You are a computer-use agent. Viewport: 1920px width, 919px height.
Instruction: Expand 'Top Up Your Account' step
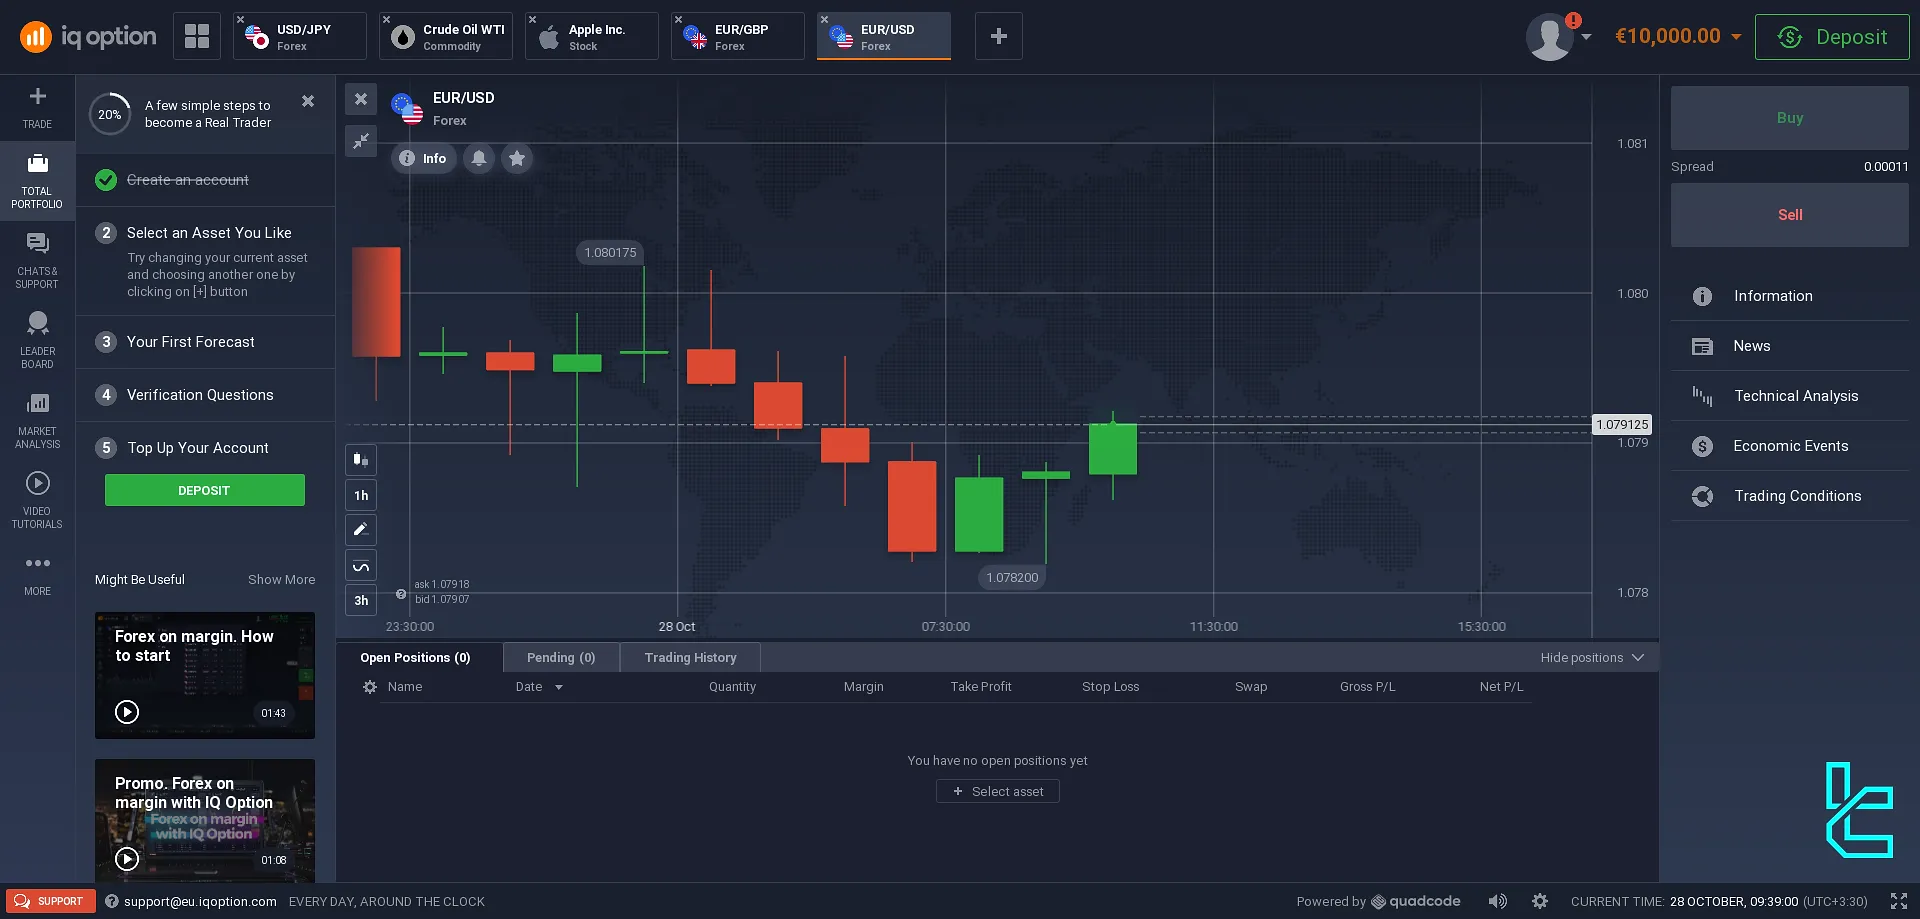tap(205, 448)
